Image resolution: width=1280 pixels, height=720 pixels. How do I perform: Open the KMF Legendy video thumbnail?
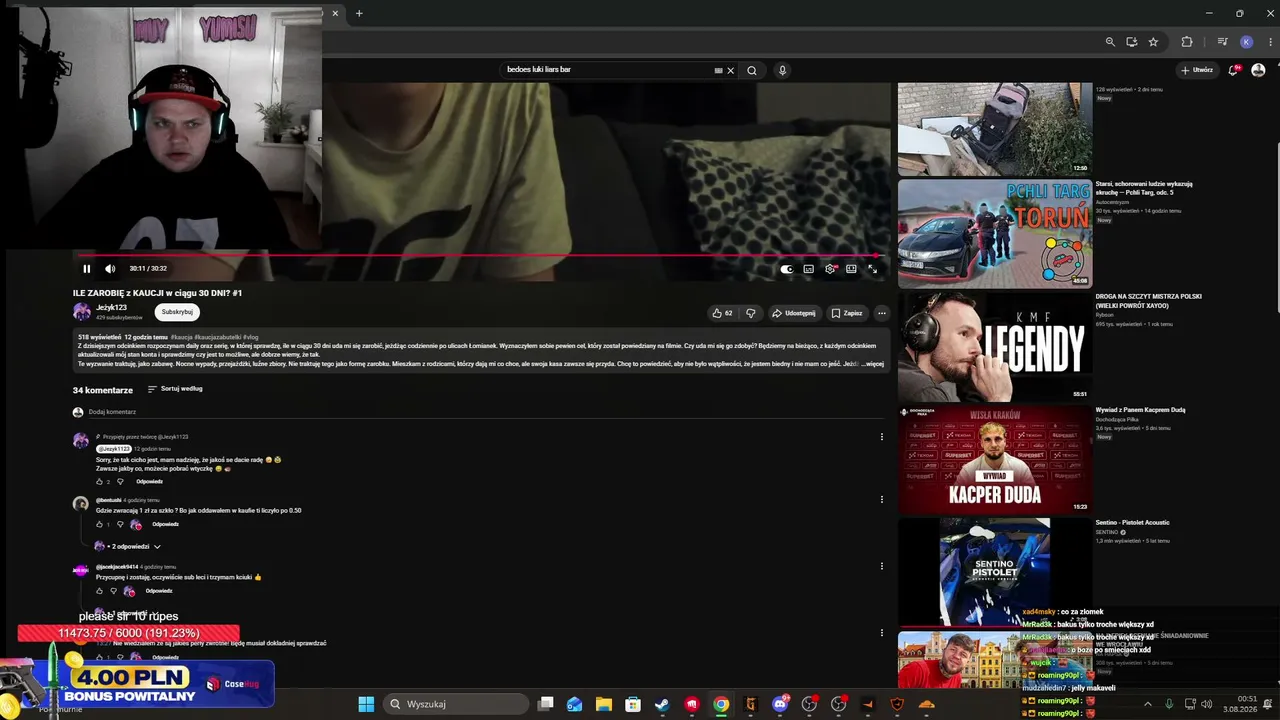(x=995, y=347)
